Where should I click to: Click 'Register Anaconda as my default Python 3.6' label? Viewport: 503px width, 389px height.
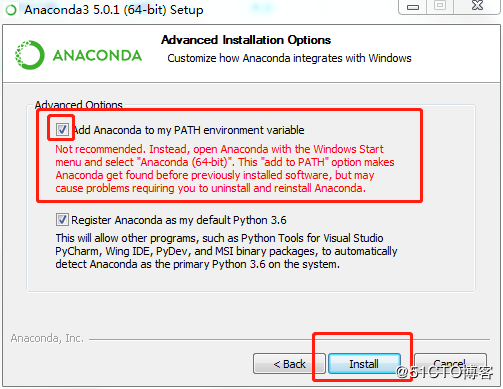(179, 220)
